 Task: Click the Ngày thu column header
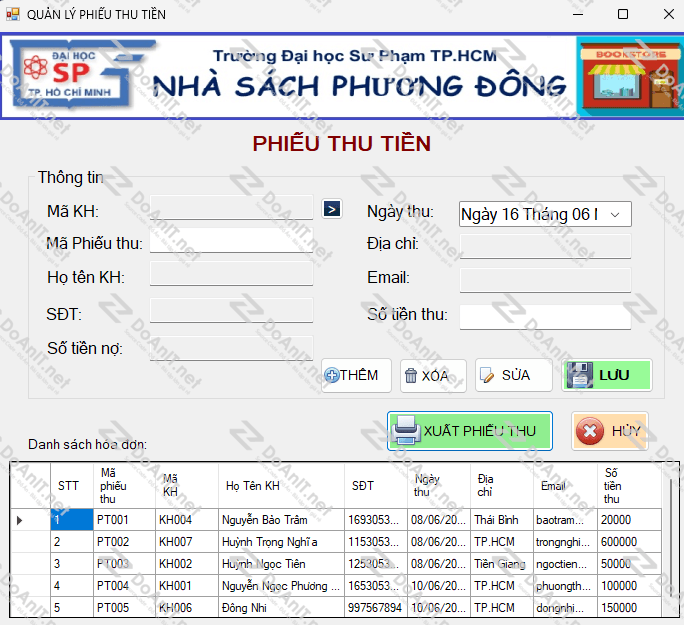pyautogui.click(x=439, y=485)
